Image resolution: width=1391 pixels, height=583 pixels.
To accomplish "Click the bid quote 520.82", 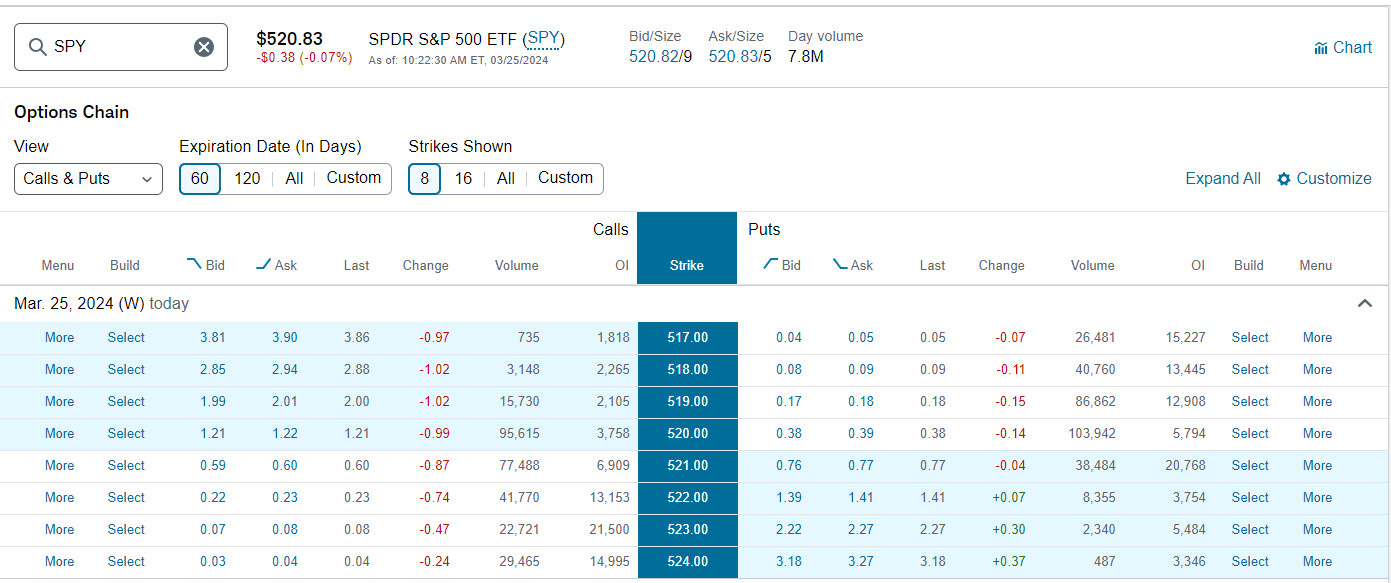I will pos(654,56).
